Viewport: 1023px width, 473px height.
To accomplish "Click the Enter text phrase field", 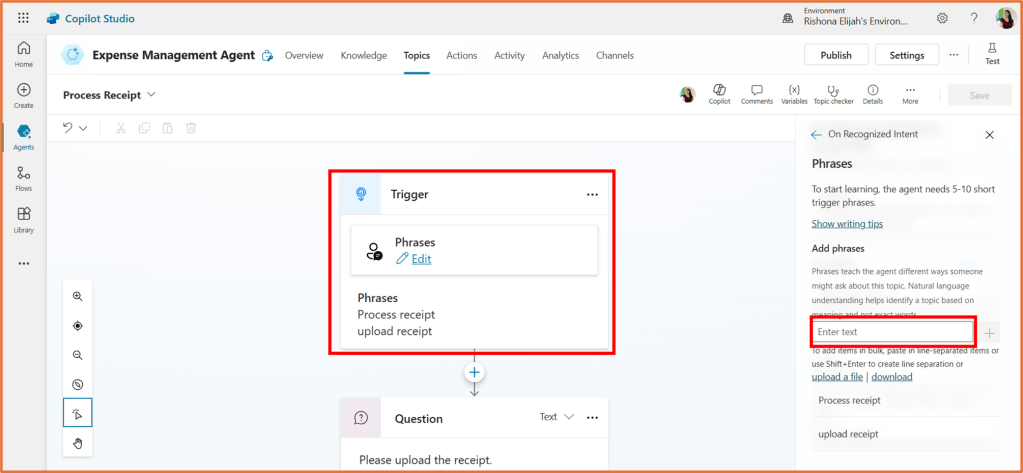I will click(x=892, y=332).
